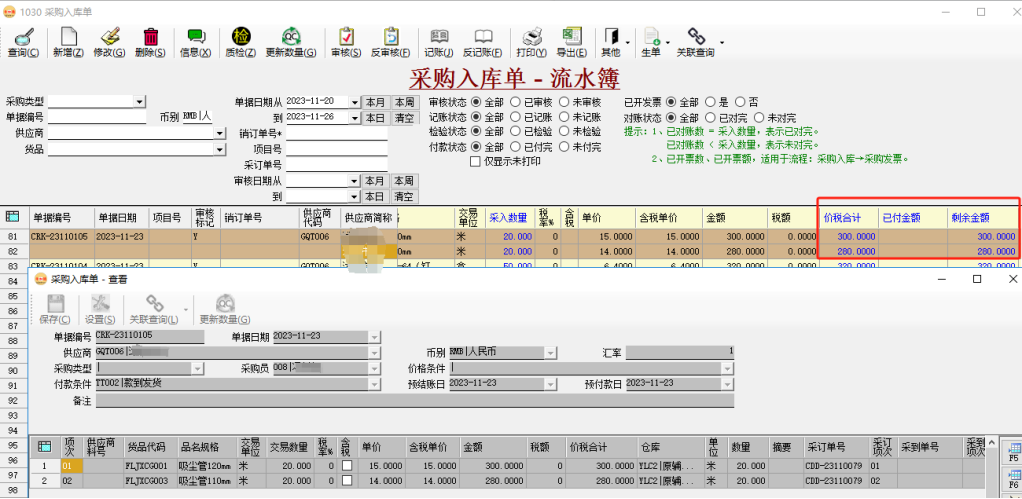
Task: Click the 关联查询 chain icon in main toolbar
Action: pos(695,37)
